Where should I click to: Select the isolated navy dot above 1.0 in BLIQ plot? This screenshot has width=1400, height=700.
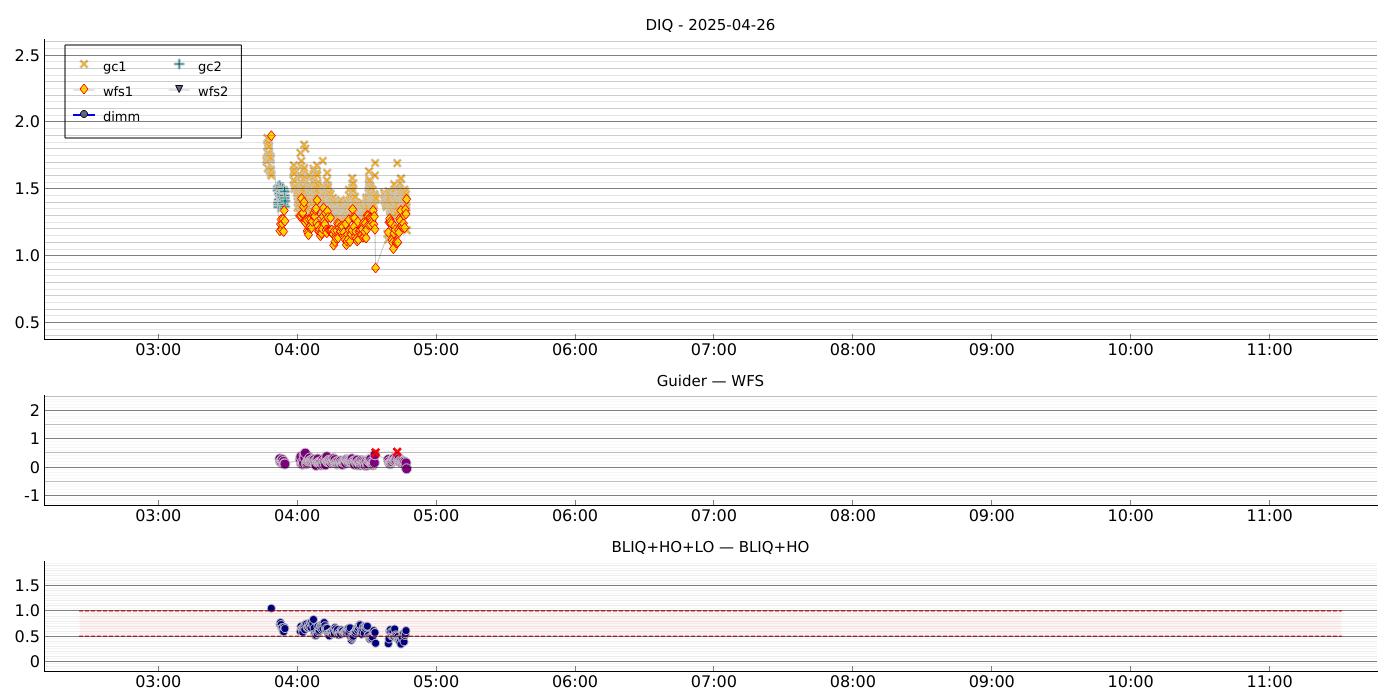(x=271, y=608)
